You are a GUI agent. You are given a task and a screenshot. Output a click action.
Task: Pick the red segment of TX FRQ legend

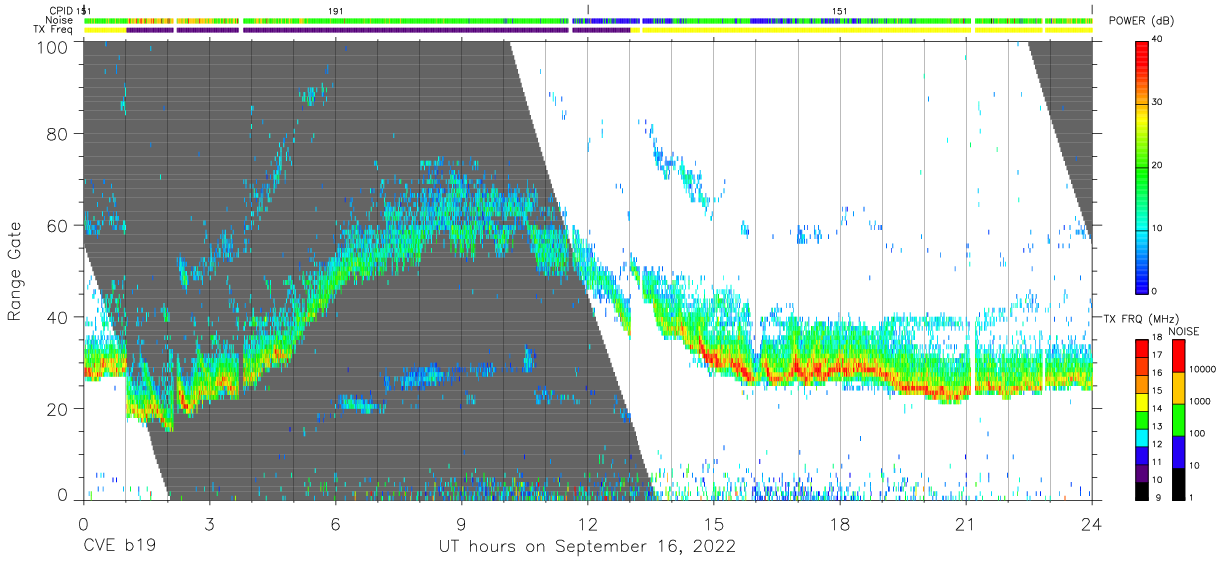[x=1142, y=349]
